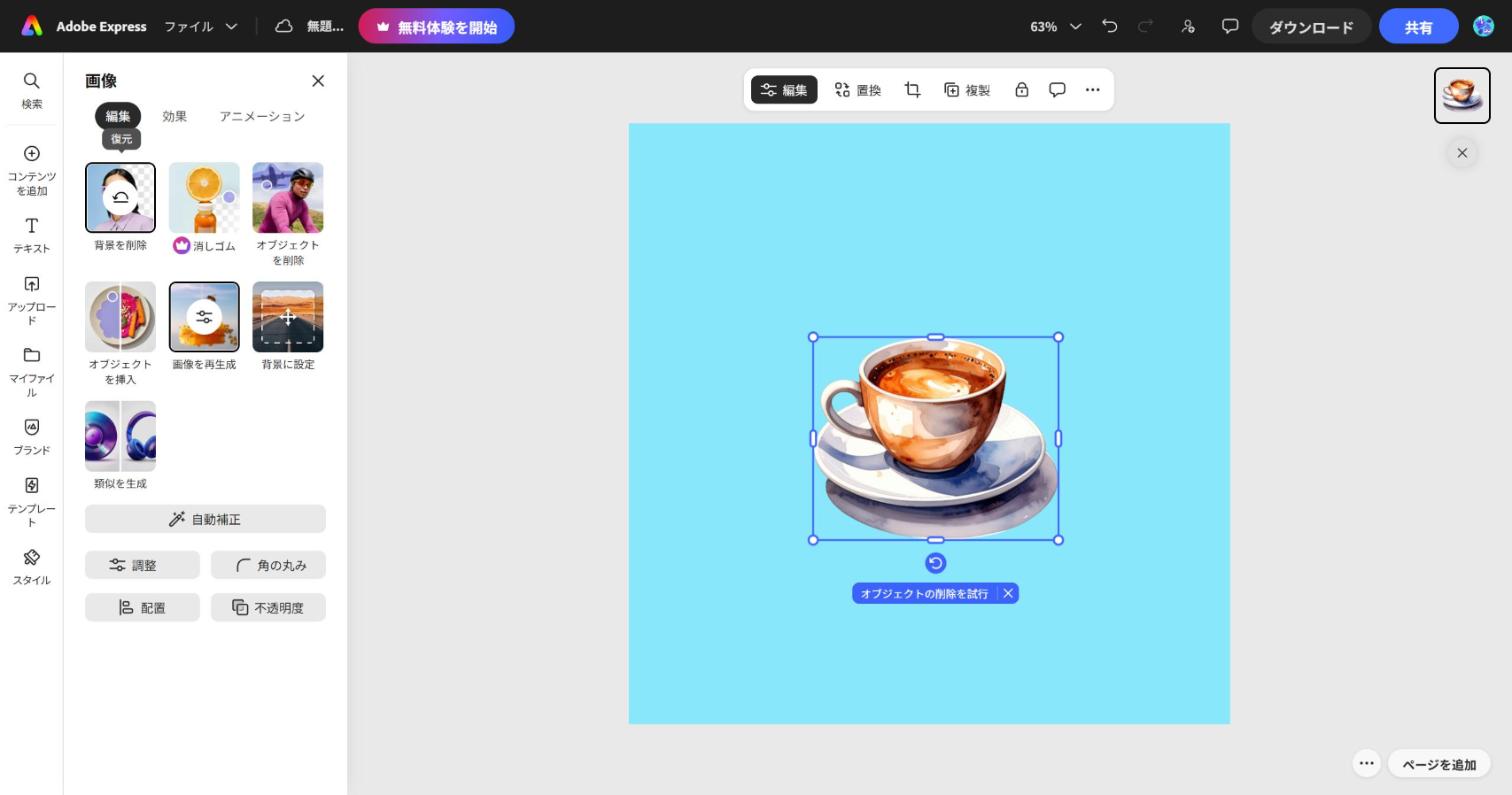
Task: Undo the last action
Action: (x=1109, y=27)
